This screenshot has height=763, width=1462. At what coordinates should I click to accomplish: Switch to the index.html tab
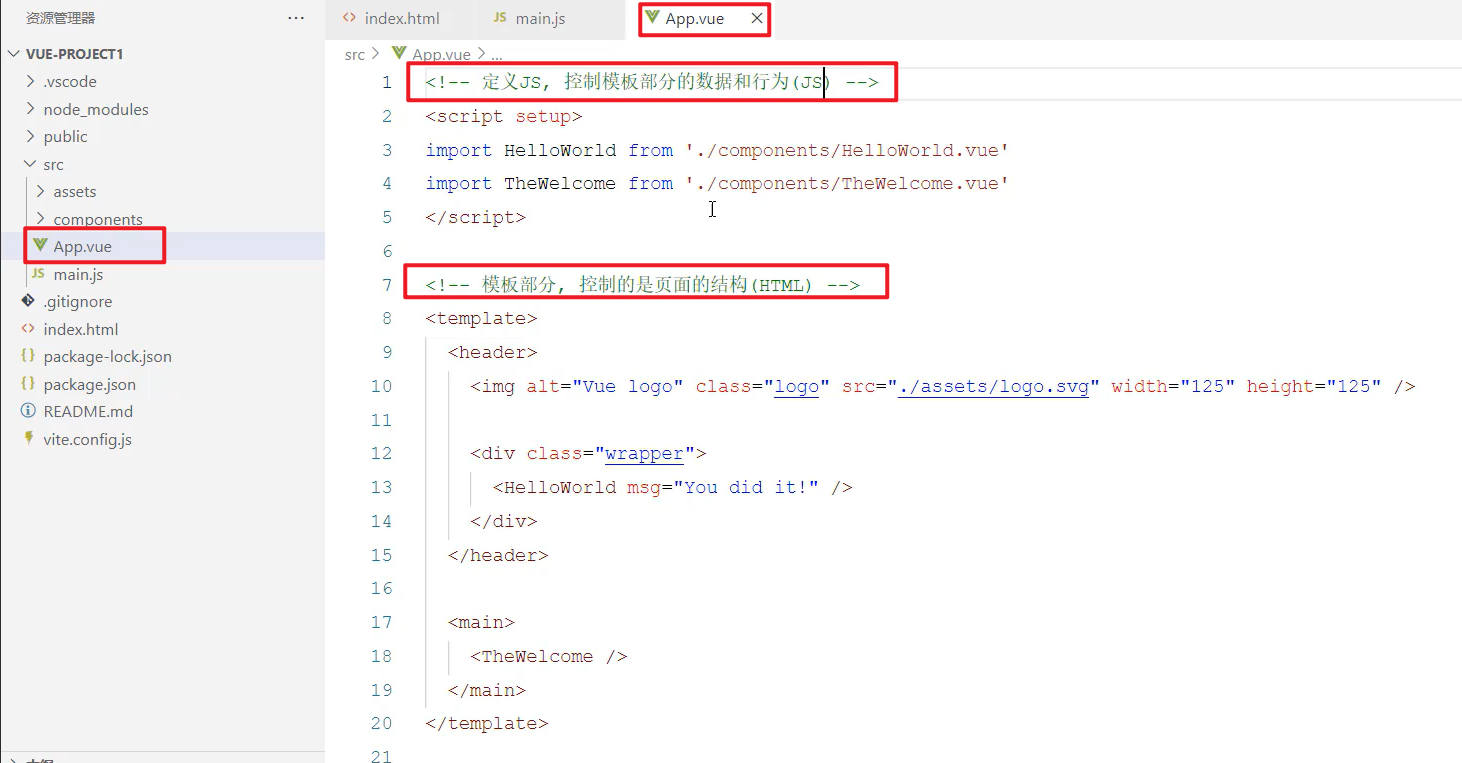(400, 18)
